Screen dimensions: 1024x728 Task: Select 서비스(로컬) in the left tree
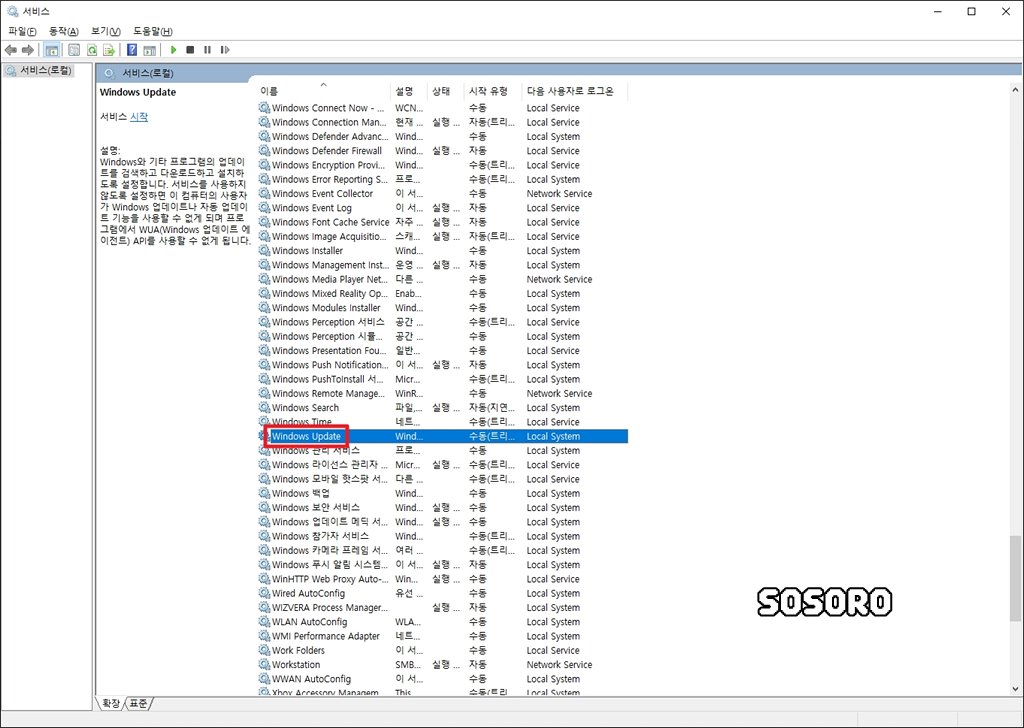46,70
